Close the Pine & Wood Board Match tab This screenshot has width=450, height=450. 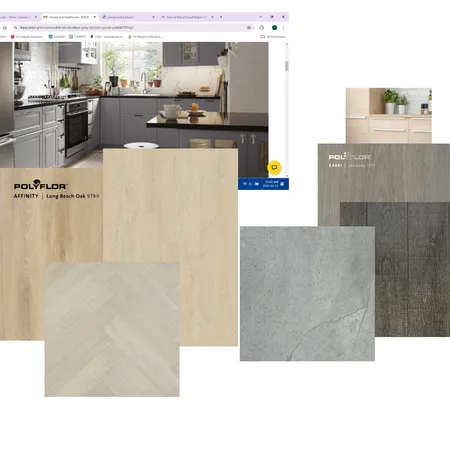click(212, 17)
